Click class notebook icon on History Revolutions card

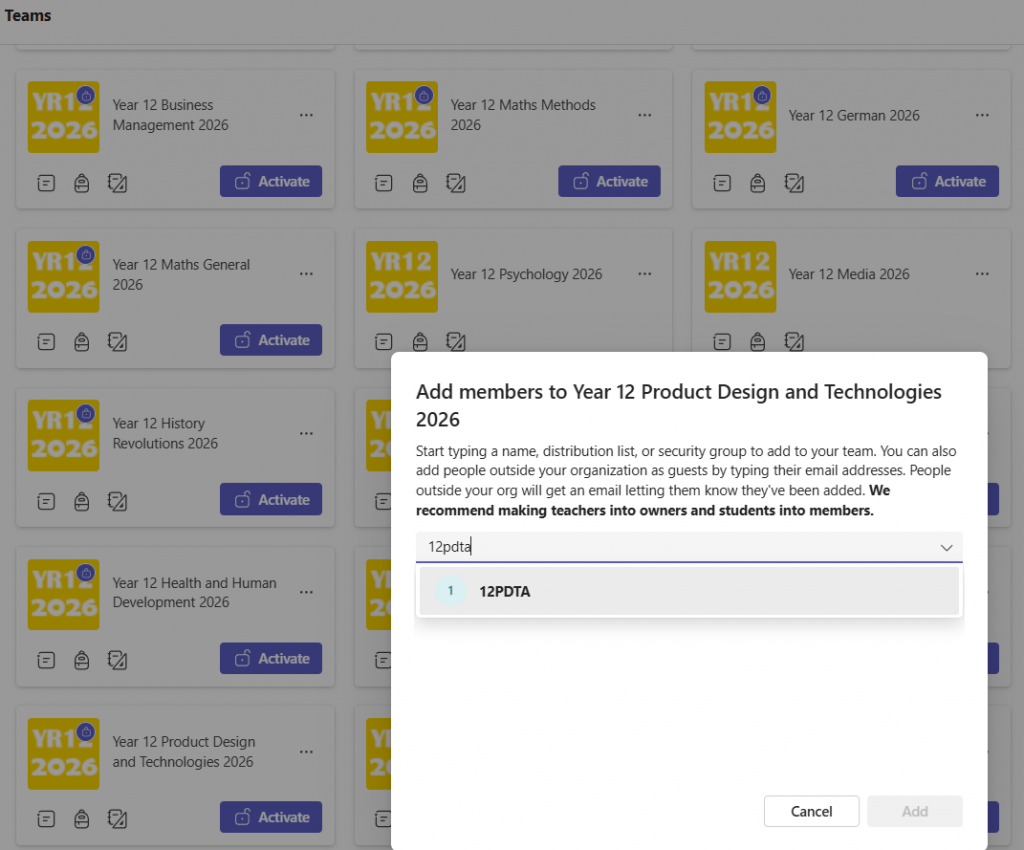click(117, 500)
